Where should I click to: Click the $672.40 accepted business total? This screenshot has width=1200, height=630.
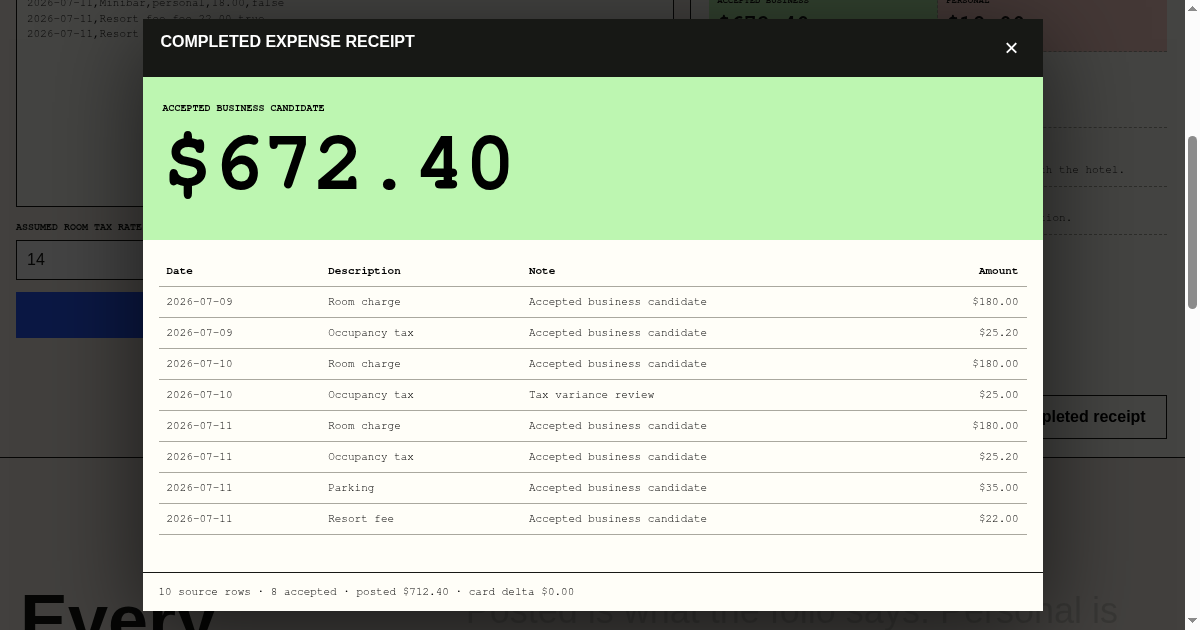coord(340,165)
